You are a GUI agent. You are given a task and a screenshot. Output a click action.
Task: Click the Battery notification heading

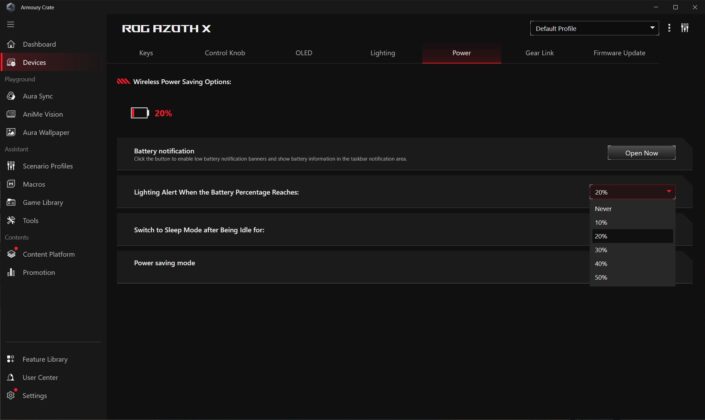coord(164,151)
